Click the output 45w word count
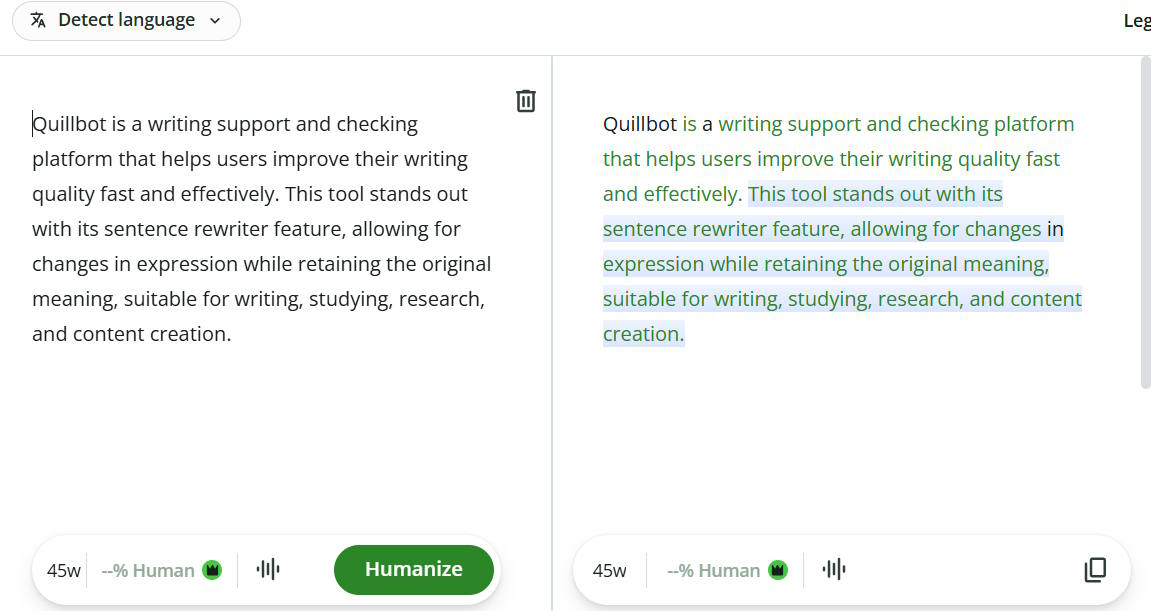Screen dimensions: 1151x611 click(x=610, y=571)
